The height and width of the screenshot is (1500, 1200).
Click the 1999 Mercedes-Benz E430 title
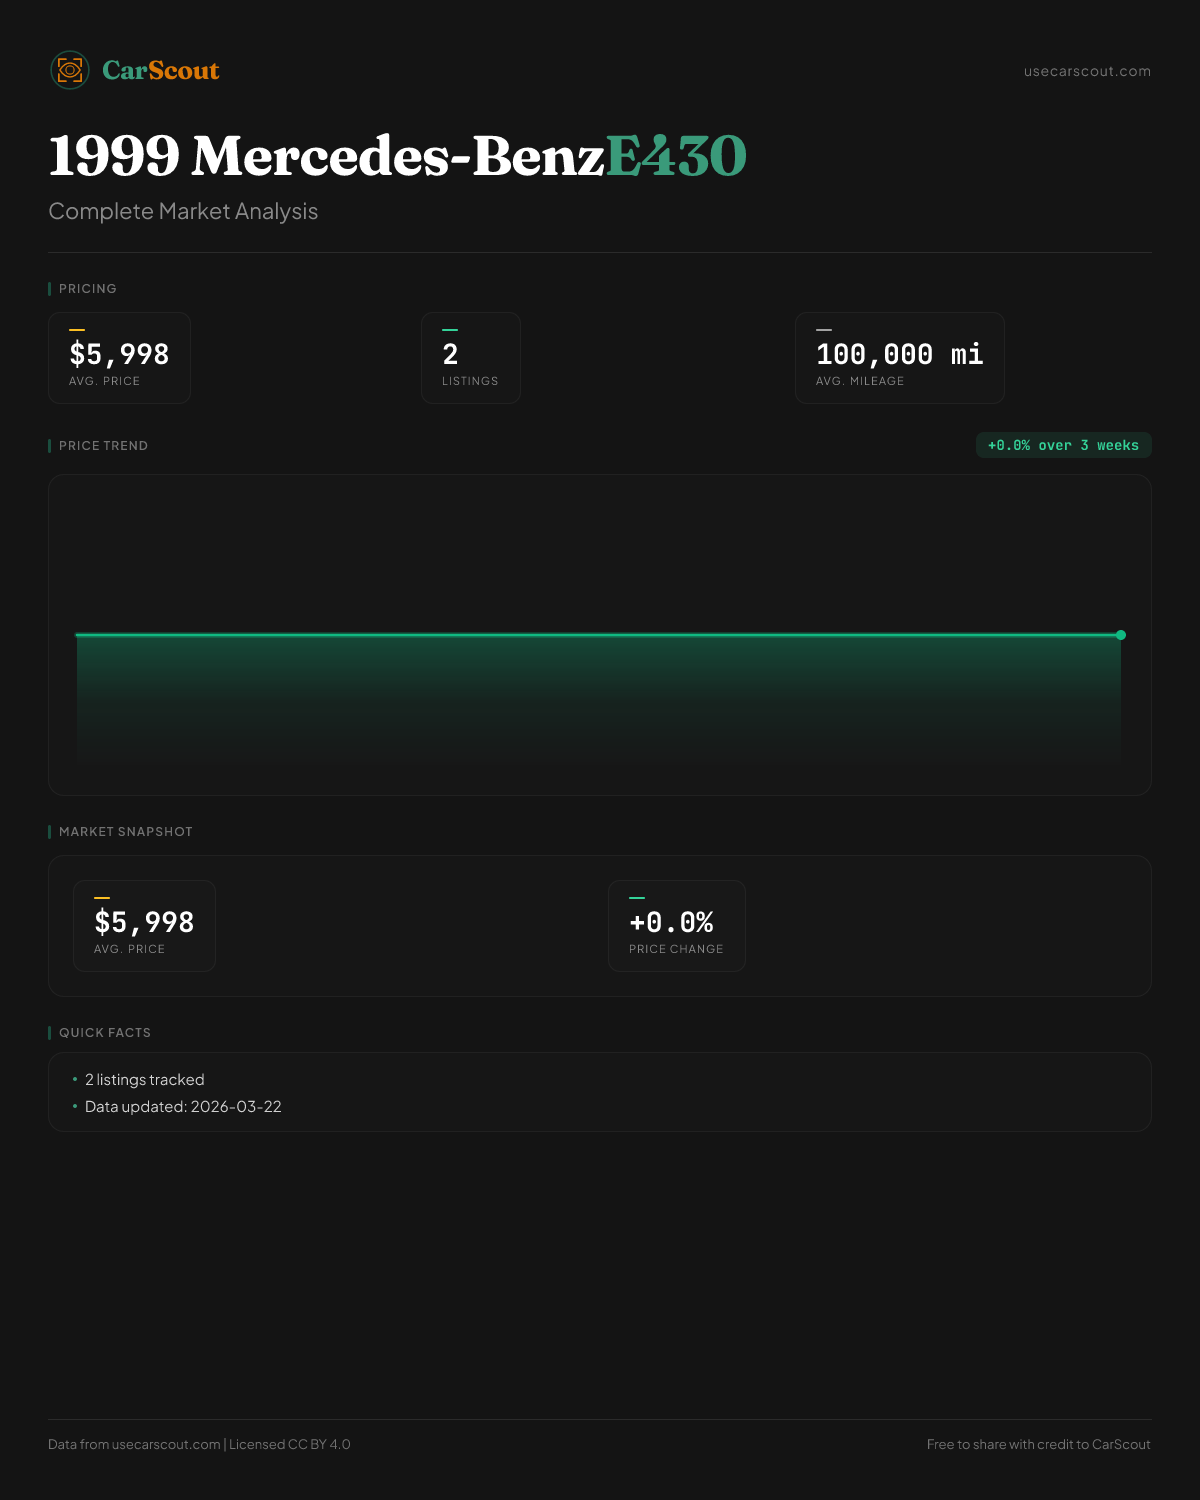click(397, 156)
